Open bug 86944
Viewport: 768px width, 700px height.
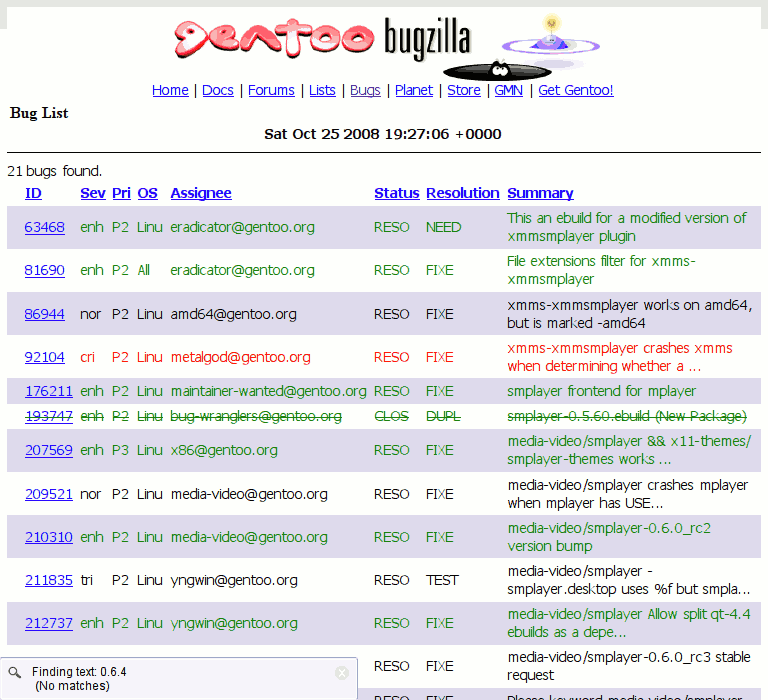pos(44,314)
